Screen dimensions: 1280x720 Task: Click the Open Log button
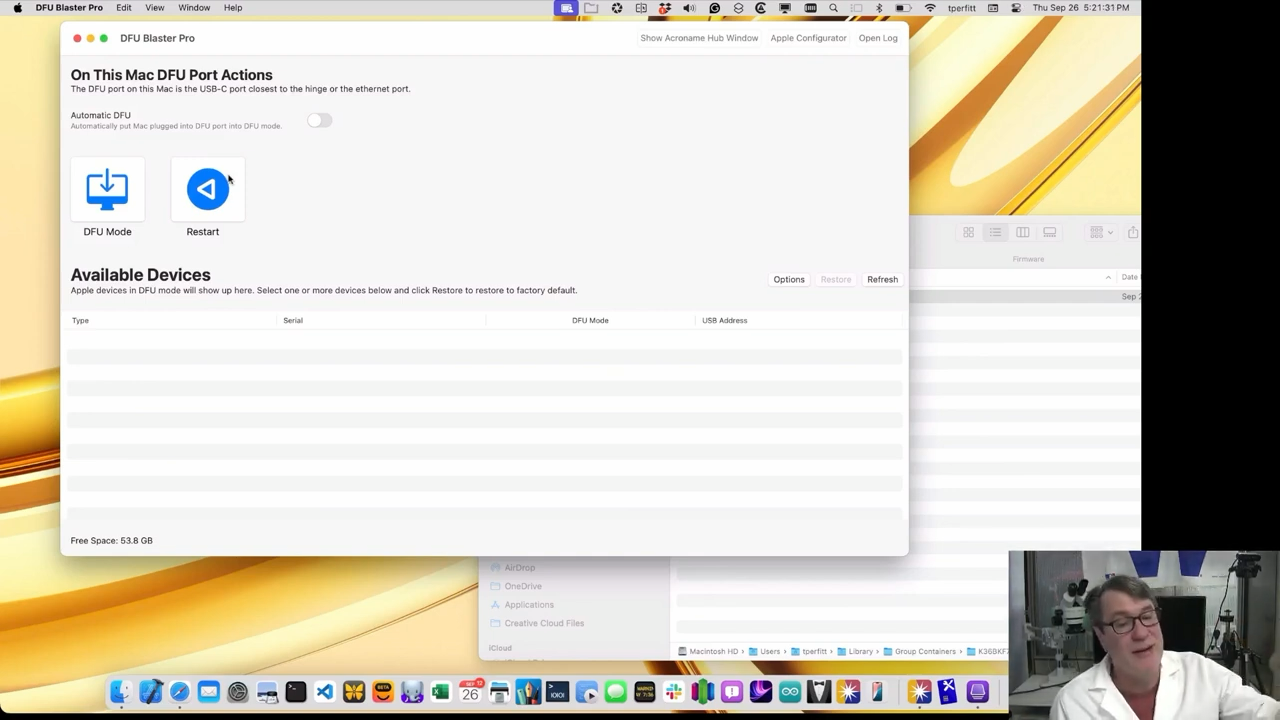pyautogui.click(x=878, y=38)
